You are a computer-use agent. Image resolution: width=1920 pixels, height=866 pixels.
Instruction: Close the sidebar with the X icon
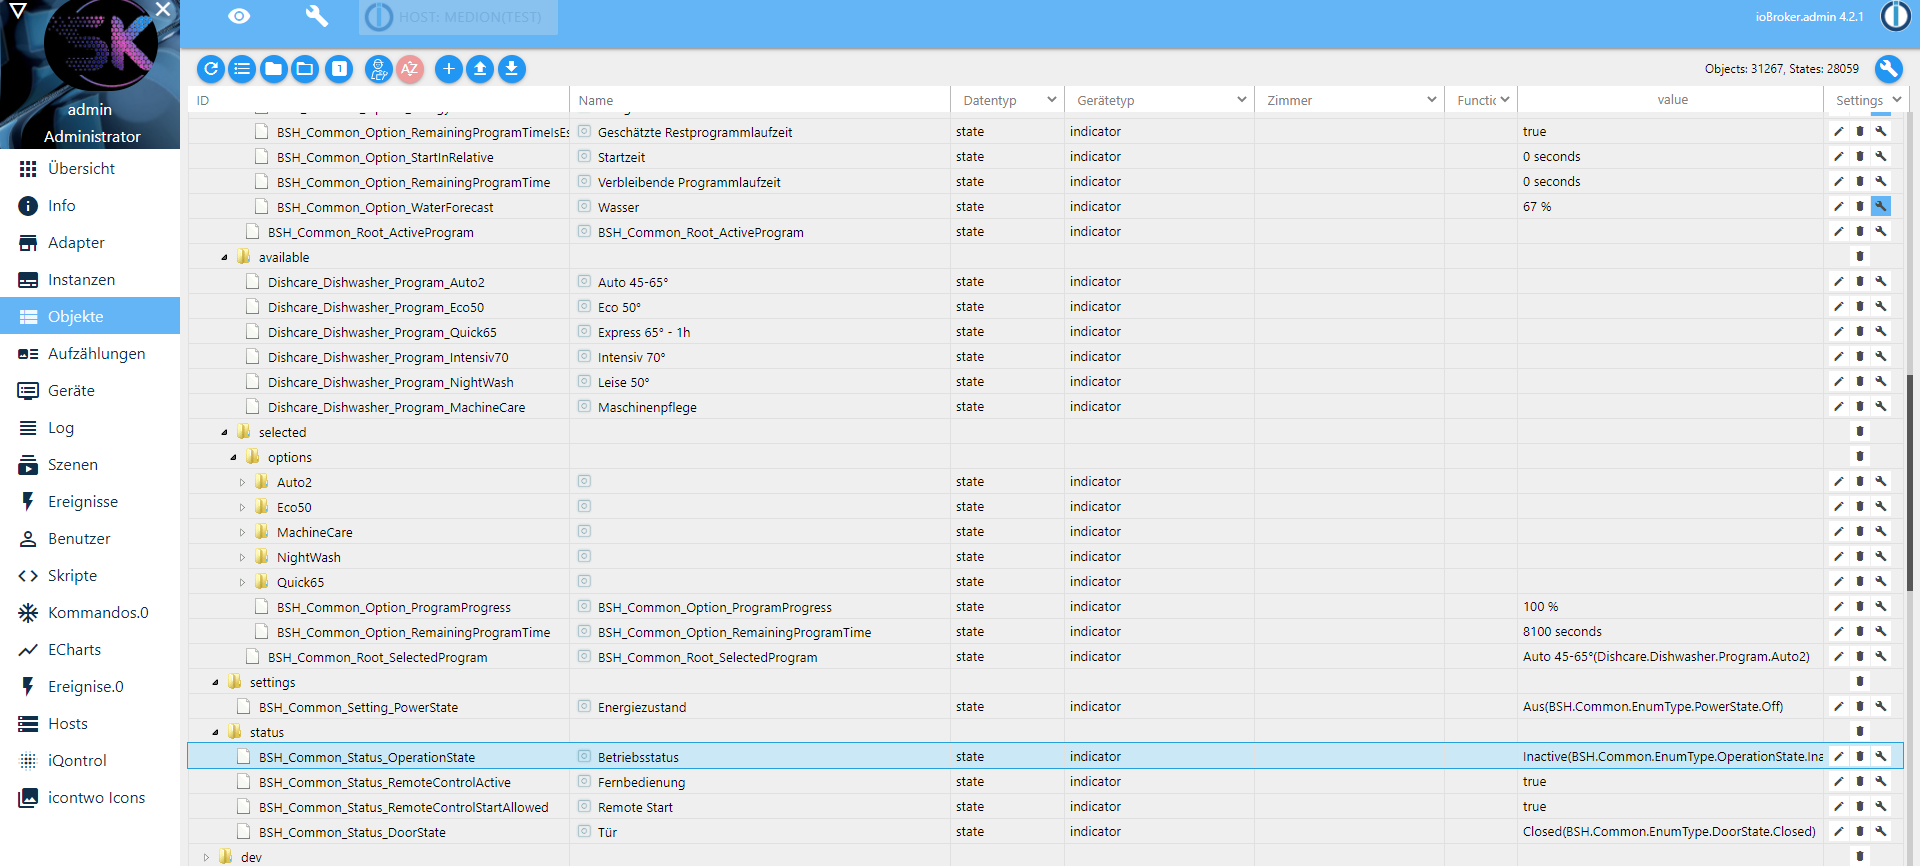[x=163, y=9]
